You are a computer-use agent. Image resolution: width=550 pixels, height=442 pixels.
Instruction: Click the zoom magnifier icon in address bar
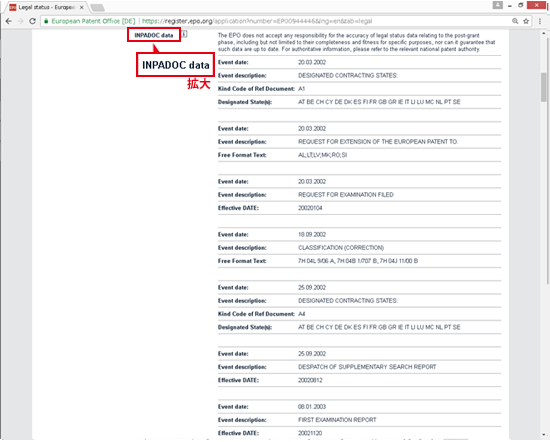coord(515,21)
